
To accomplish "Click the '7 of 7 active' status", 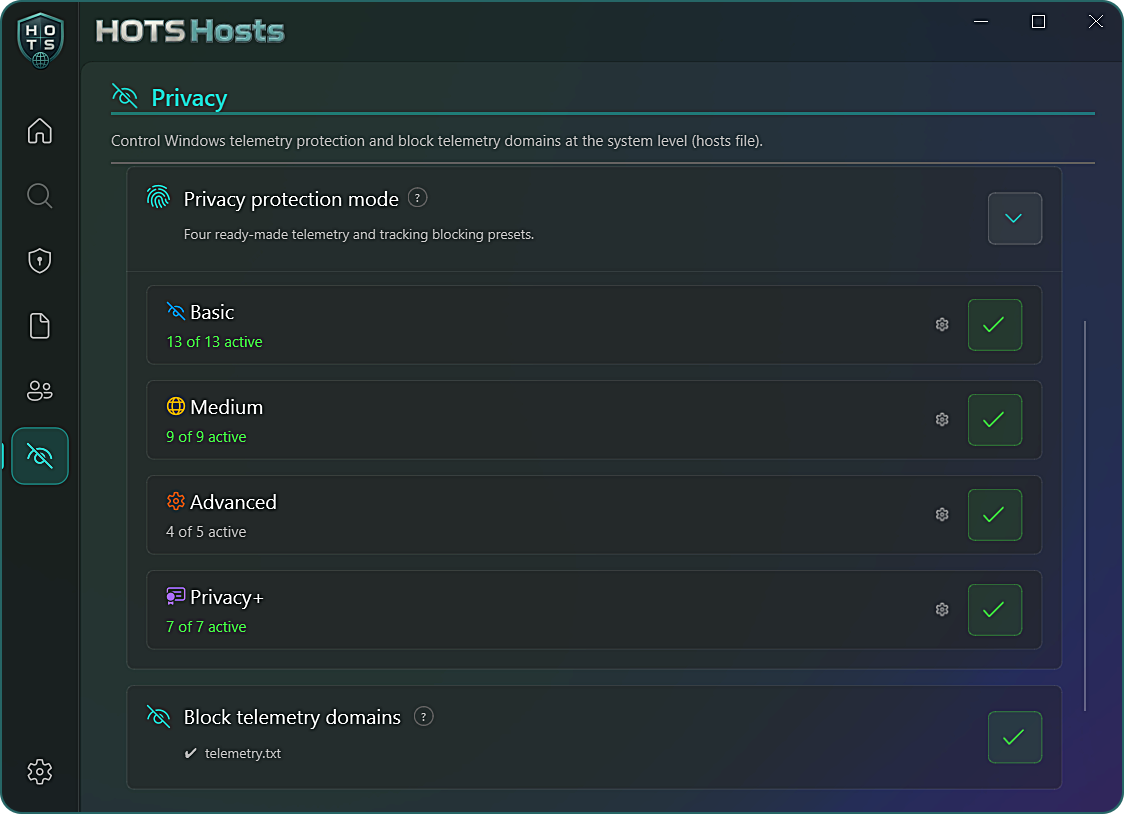I will pos(206,627).
